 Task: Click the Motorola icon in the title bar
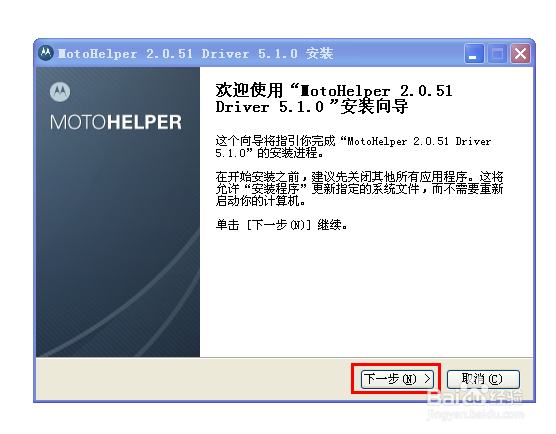pyautogui.click(x=46, y=53)
